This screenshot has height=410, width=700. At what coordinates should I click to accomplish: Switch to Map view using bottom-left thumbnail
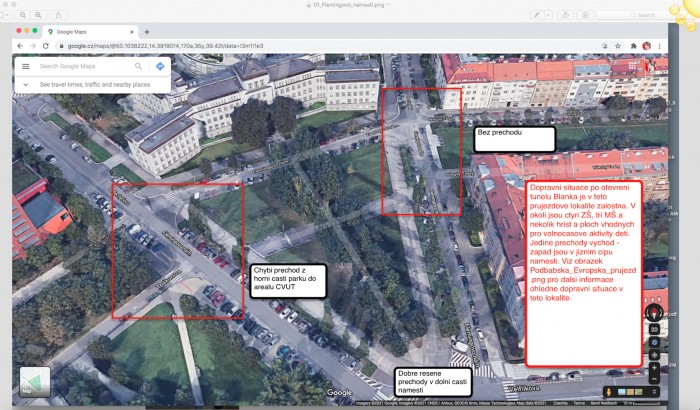(35, 382)
